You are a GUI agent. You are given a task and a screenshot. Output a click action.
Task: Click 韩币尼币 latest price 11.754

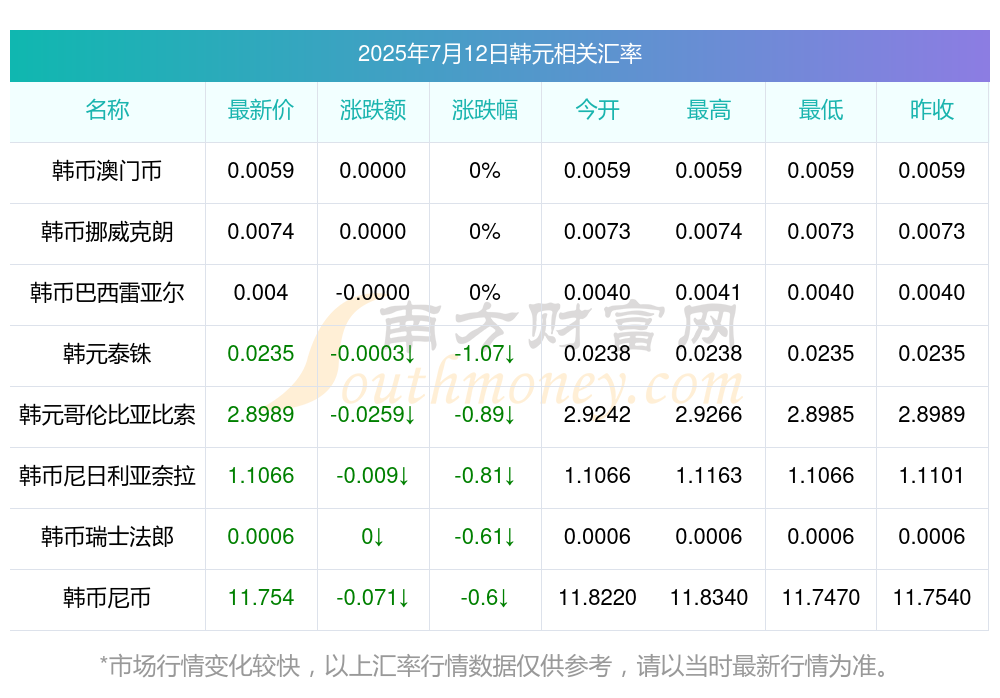261,598
